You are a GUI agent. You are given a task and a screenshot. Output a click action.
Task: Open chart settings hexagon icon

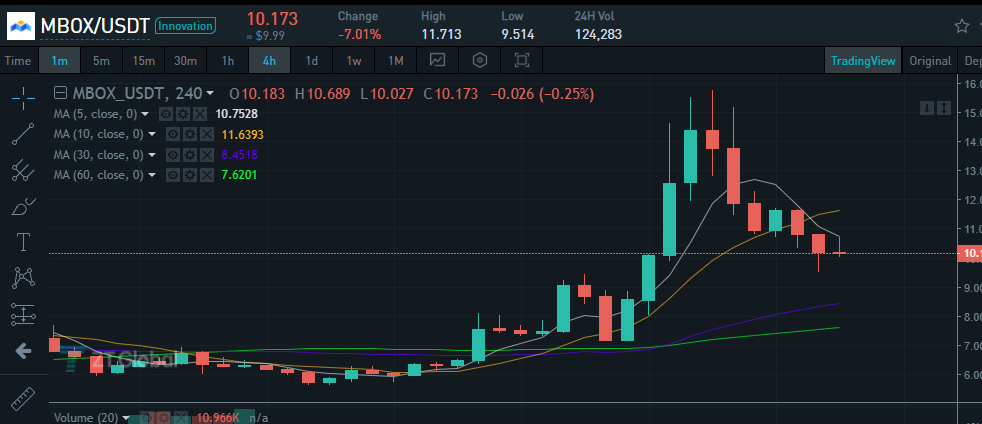pos(480,61)
